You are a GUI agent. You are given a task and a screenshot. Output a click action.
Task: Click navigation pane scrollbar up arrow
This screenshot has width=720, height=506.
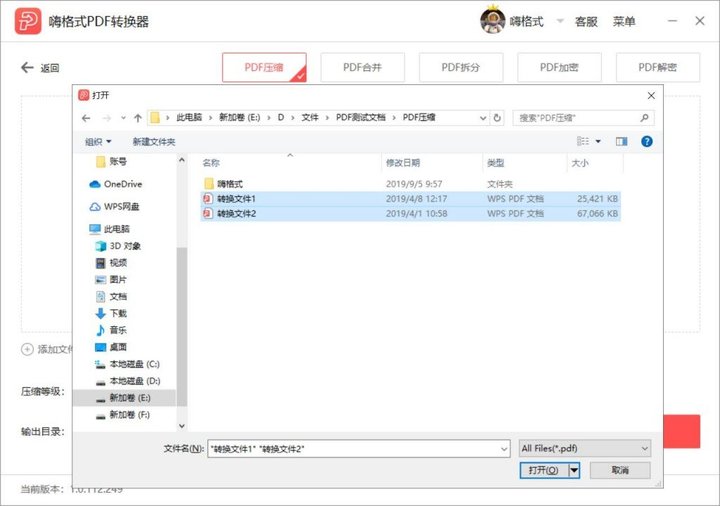coord(182,160)
